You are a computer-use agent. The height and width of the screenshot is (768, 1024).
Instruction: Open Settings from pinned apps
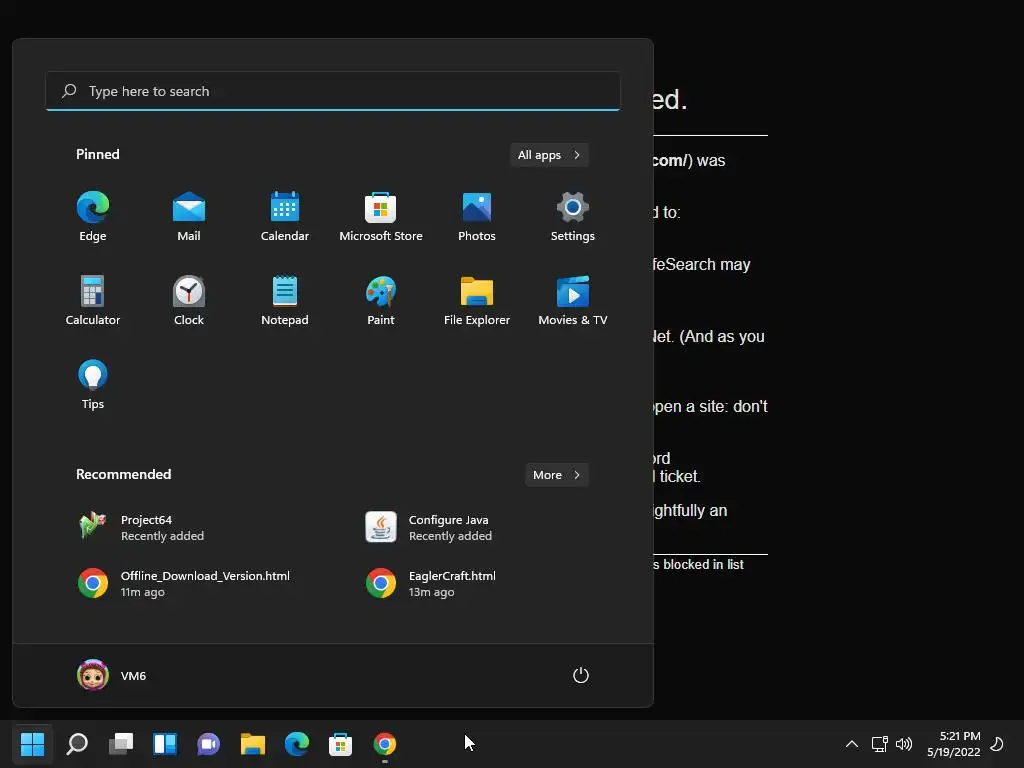click(573, 217)
